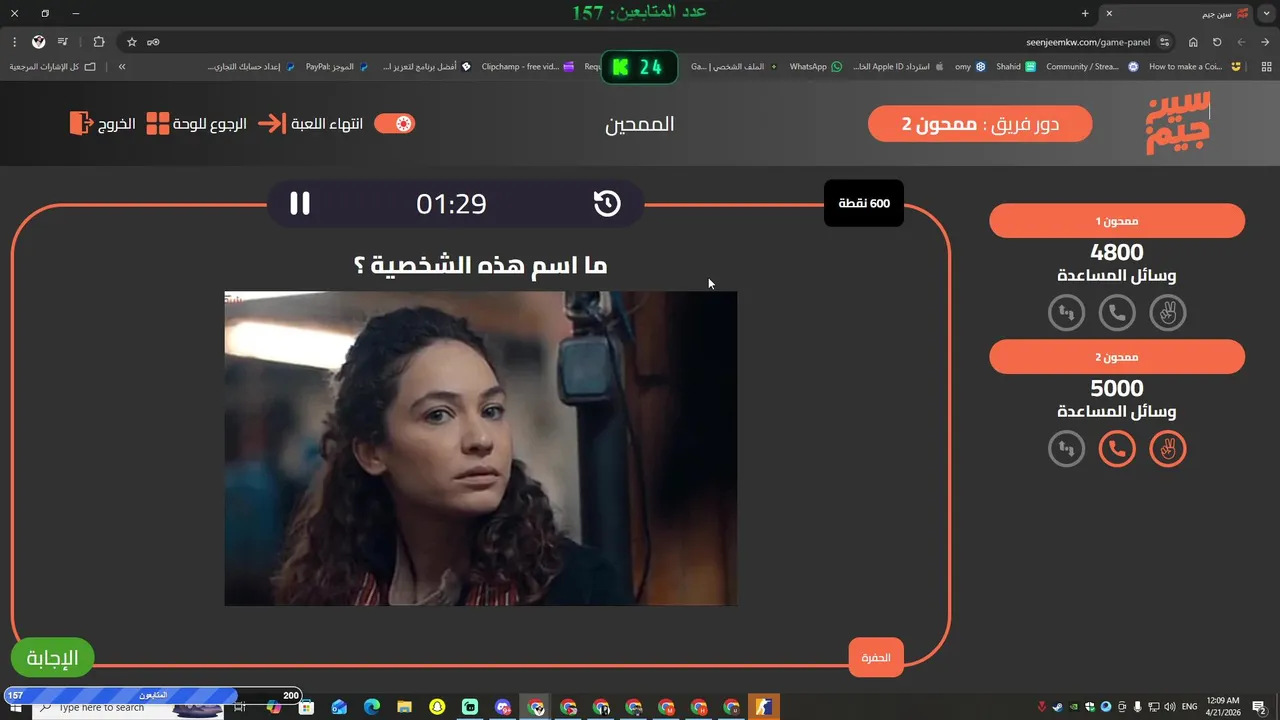The height and width of the screenshot is (720, 1280).
Task: Open the notification center icon
Action: click(x=1259, y=707)
